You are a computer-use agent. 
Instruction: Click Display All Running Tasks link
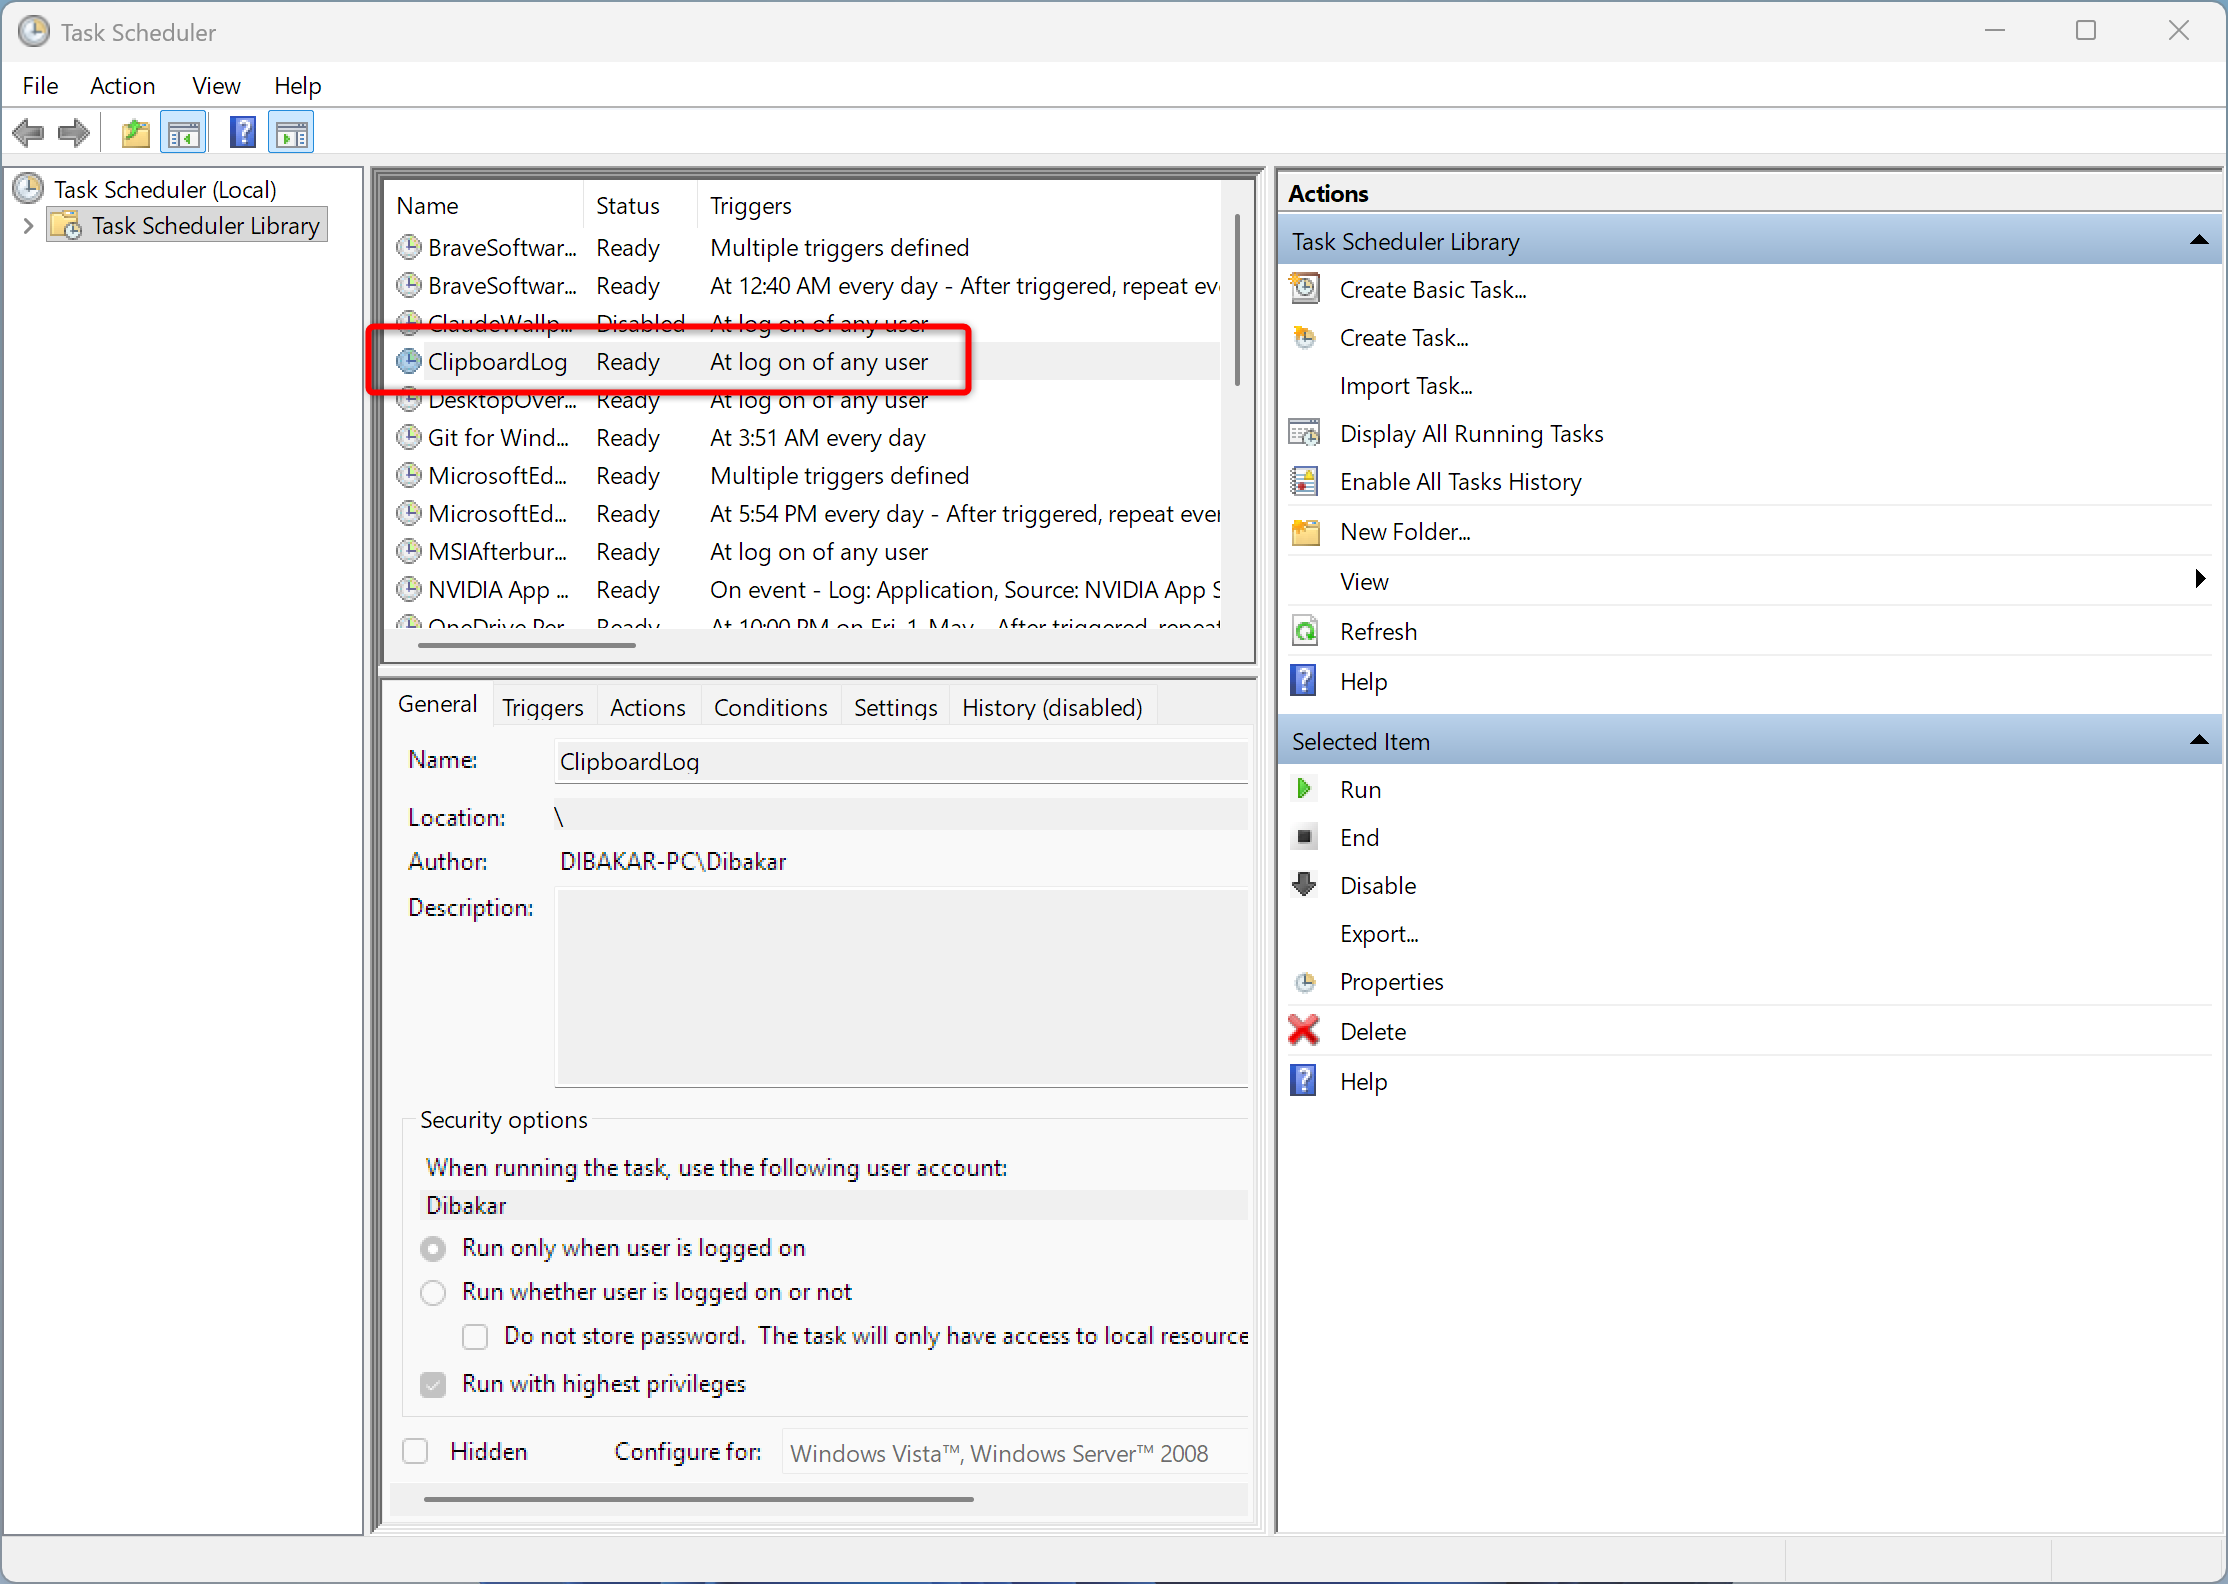(1471, 433)
